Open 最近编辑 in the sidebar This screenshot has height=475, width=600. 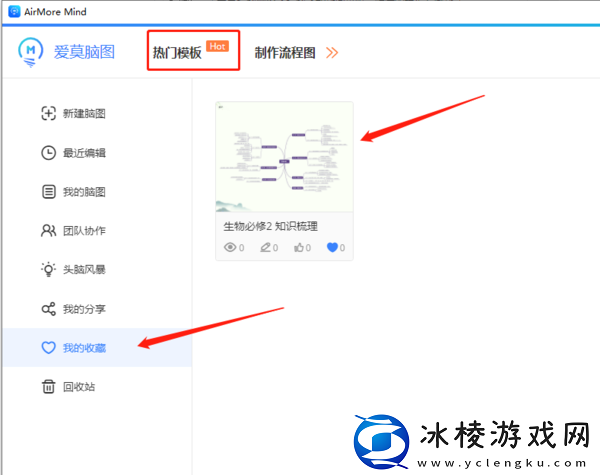point(84,153)
